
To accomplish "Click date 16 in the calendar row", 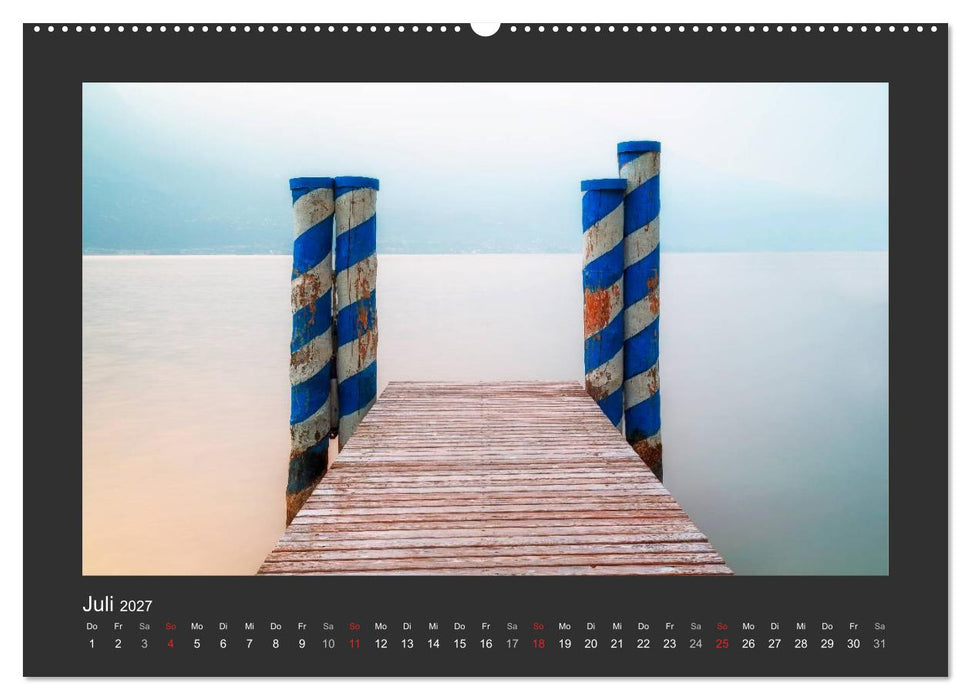I will 486,644.
